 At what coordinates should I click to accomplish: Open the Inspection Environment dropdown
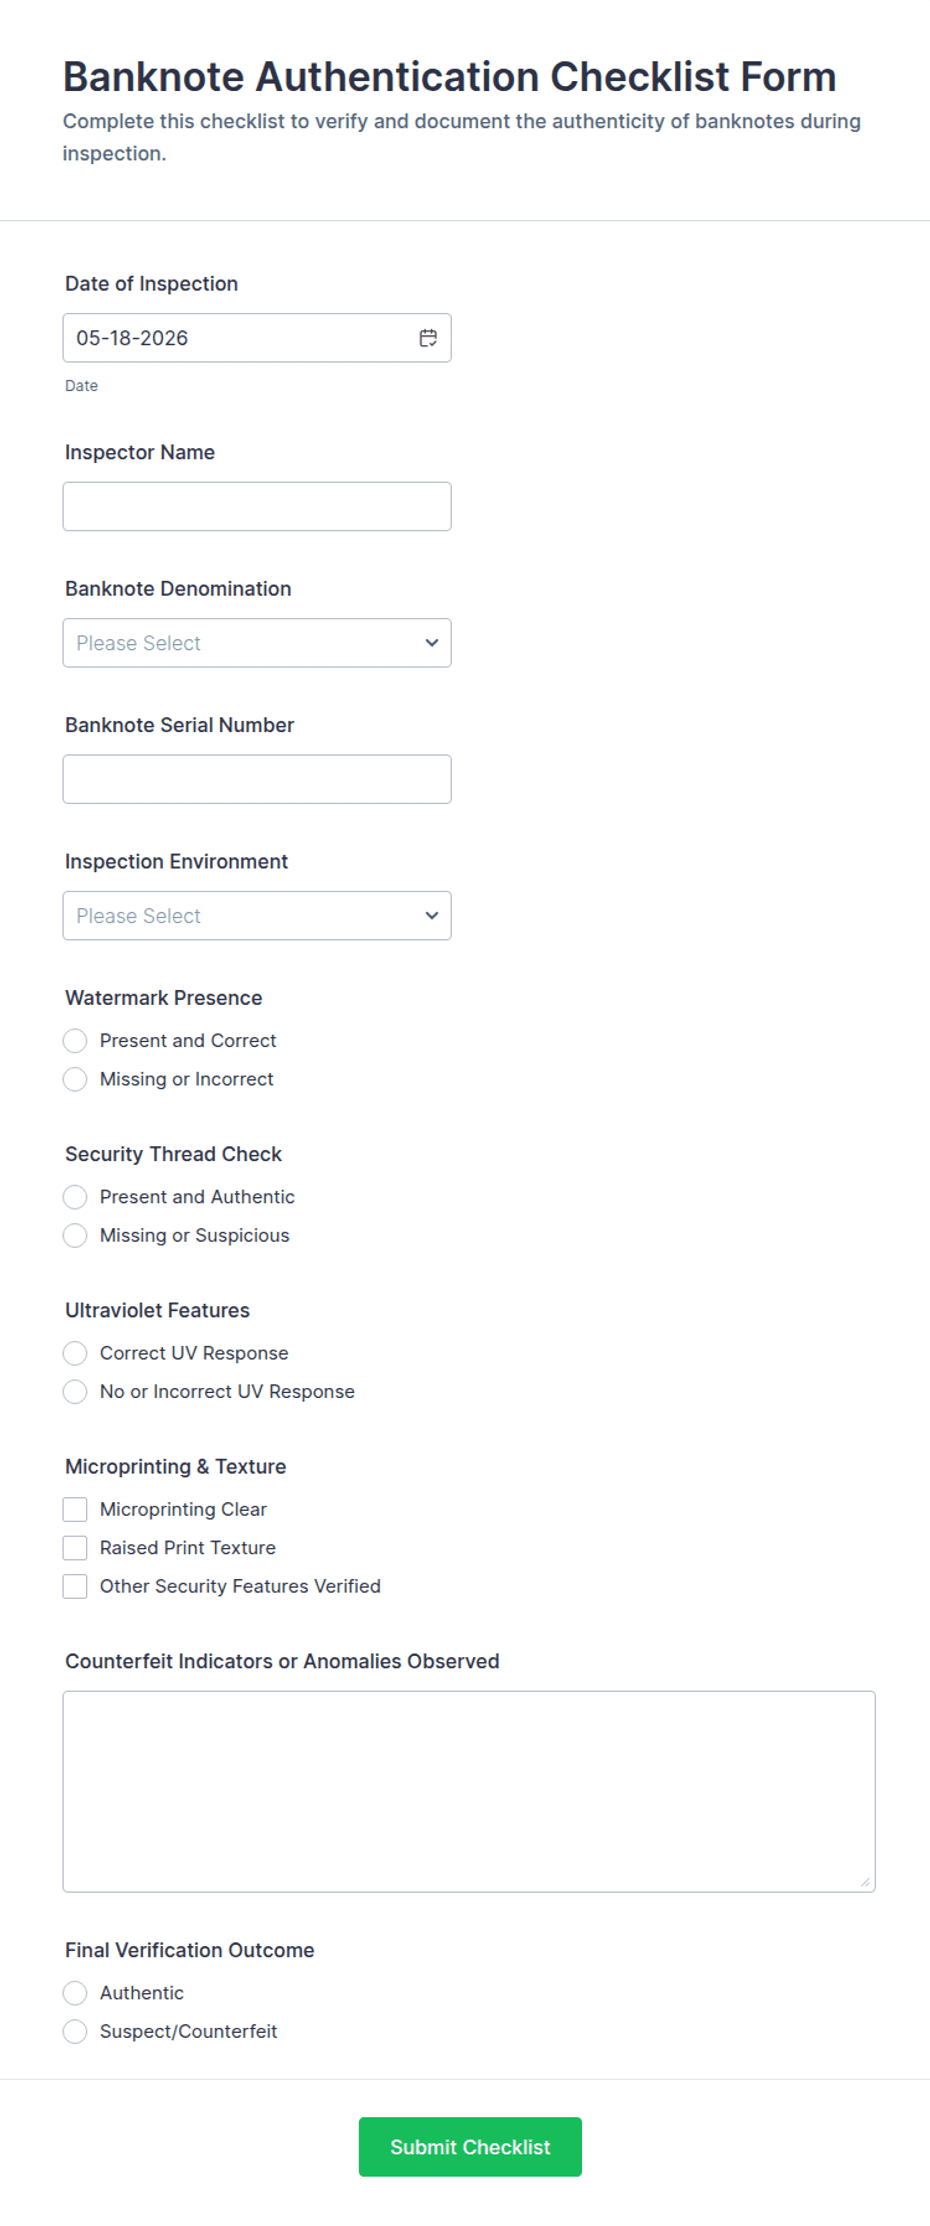257,916
